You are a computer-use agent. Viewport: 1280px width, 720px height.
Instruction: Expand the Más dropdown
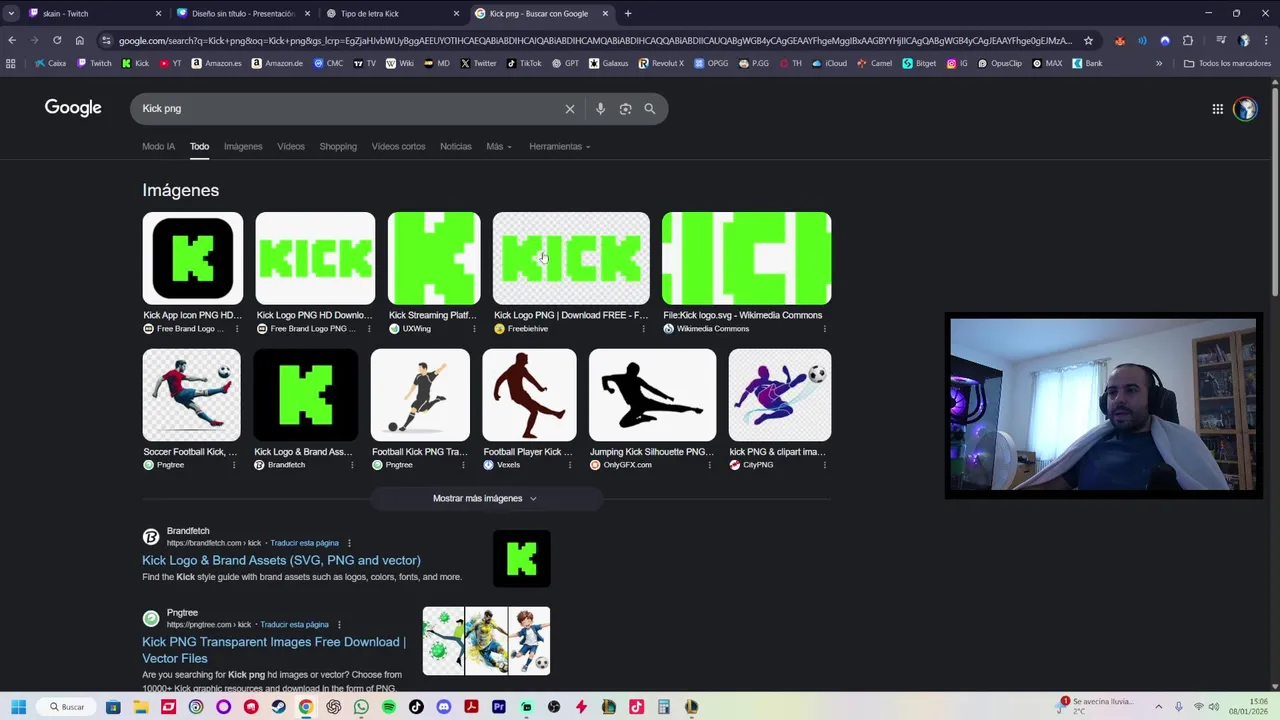pos(499,146)
